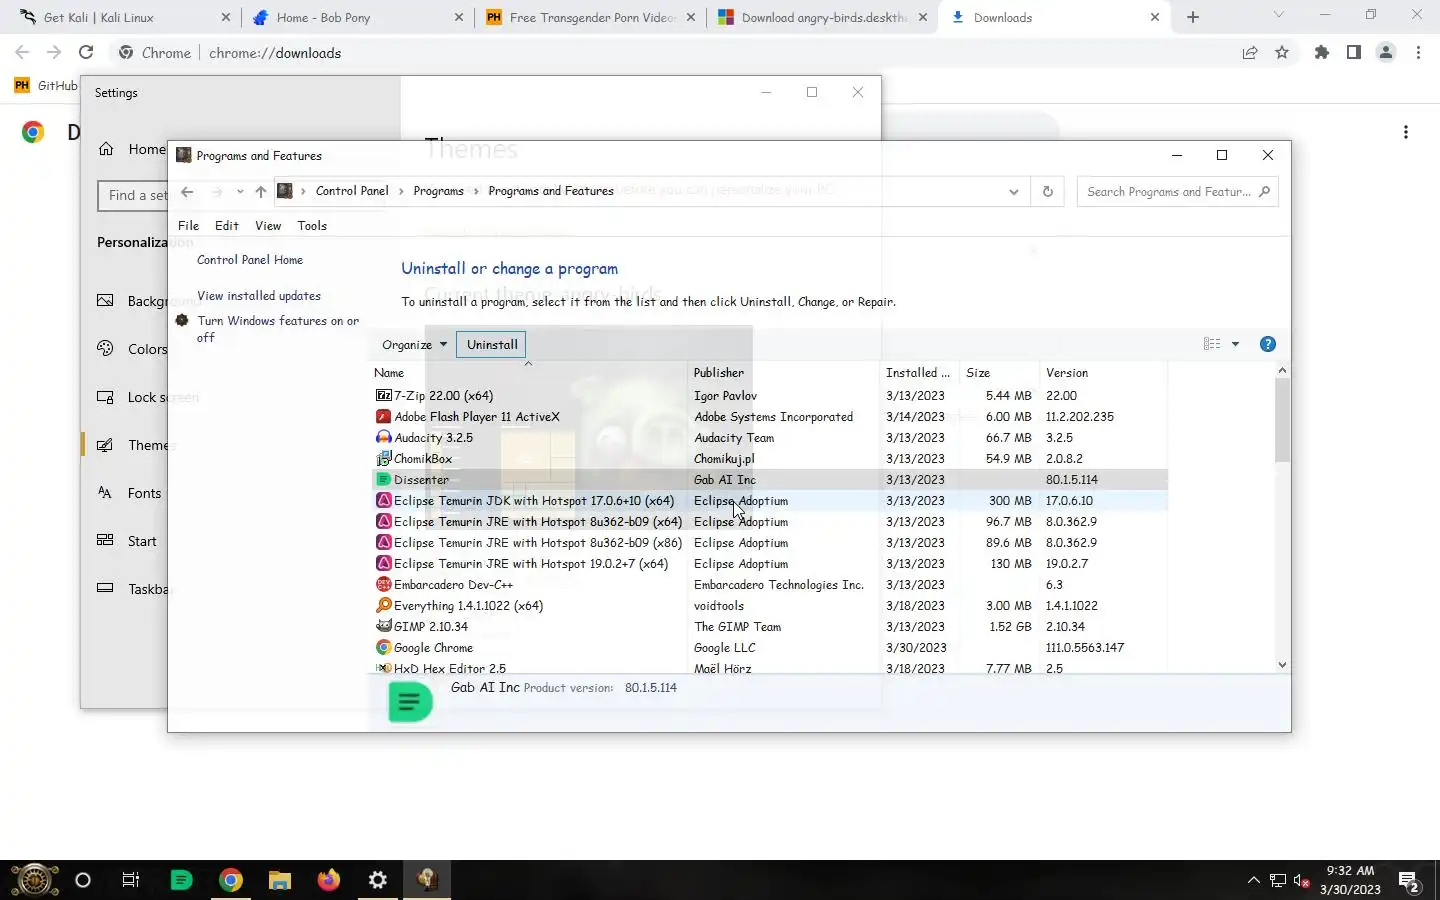
Task: Click the Settings gear on the taskbar
Action: (x=378, y=880)
